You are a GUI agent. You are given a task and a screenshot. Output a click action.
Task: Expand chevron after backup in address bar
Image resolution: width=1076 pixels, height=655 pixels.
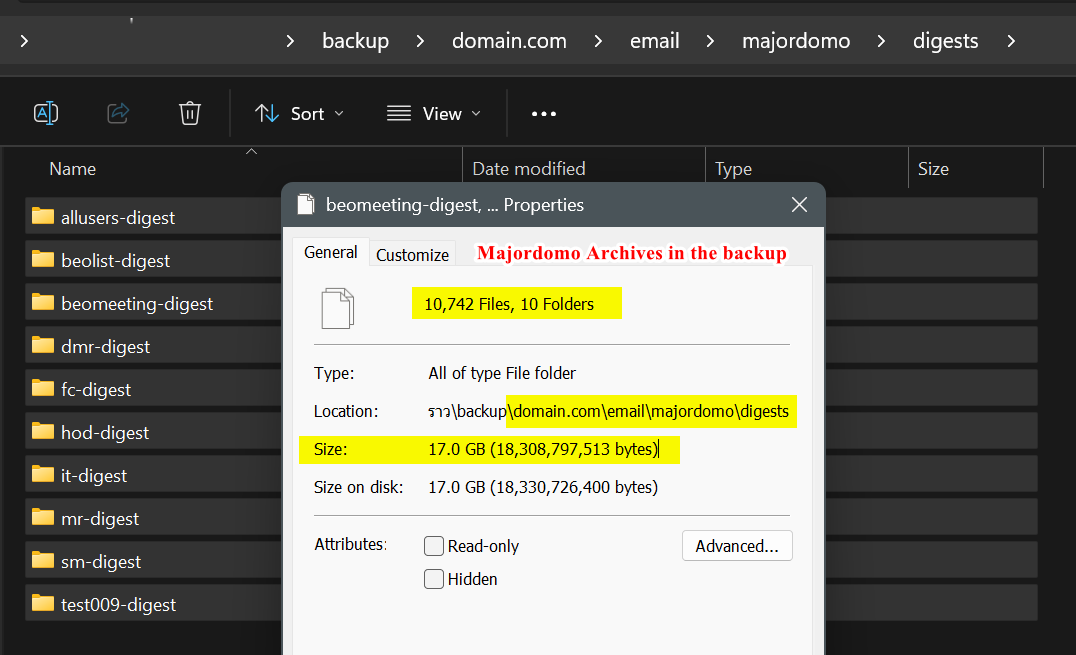[x=420, y=41]
